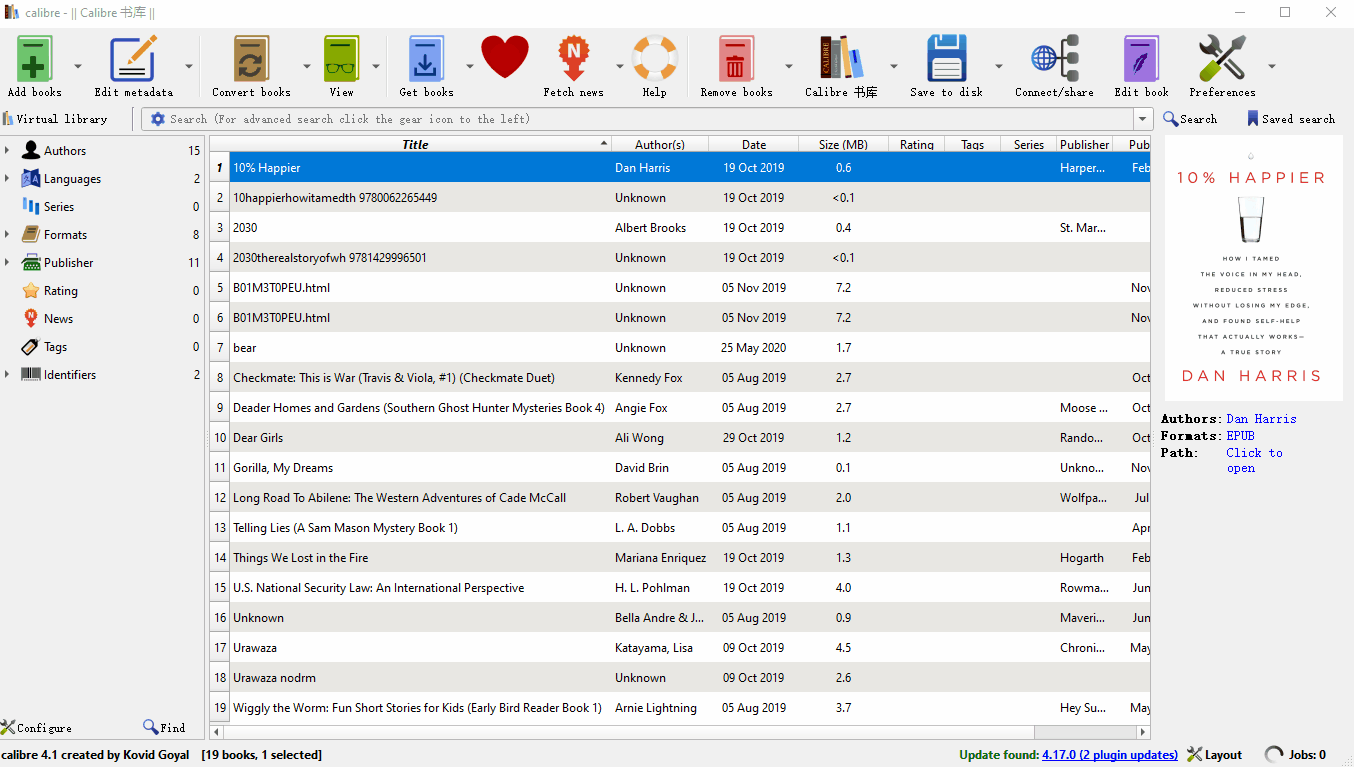This screenshot has height=767, width=1354.
Task: Click the Dan Harris author link
Action: (x=1261, y=419)
